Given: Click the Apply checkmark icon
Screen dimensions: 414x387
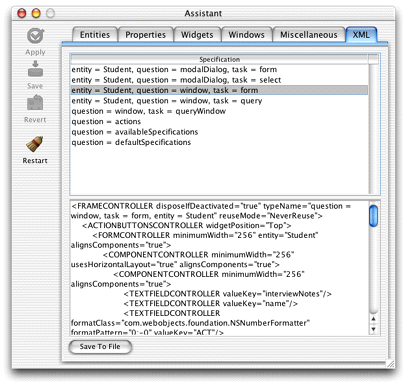Looking at the screenshot, I should (35, 36).
